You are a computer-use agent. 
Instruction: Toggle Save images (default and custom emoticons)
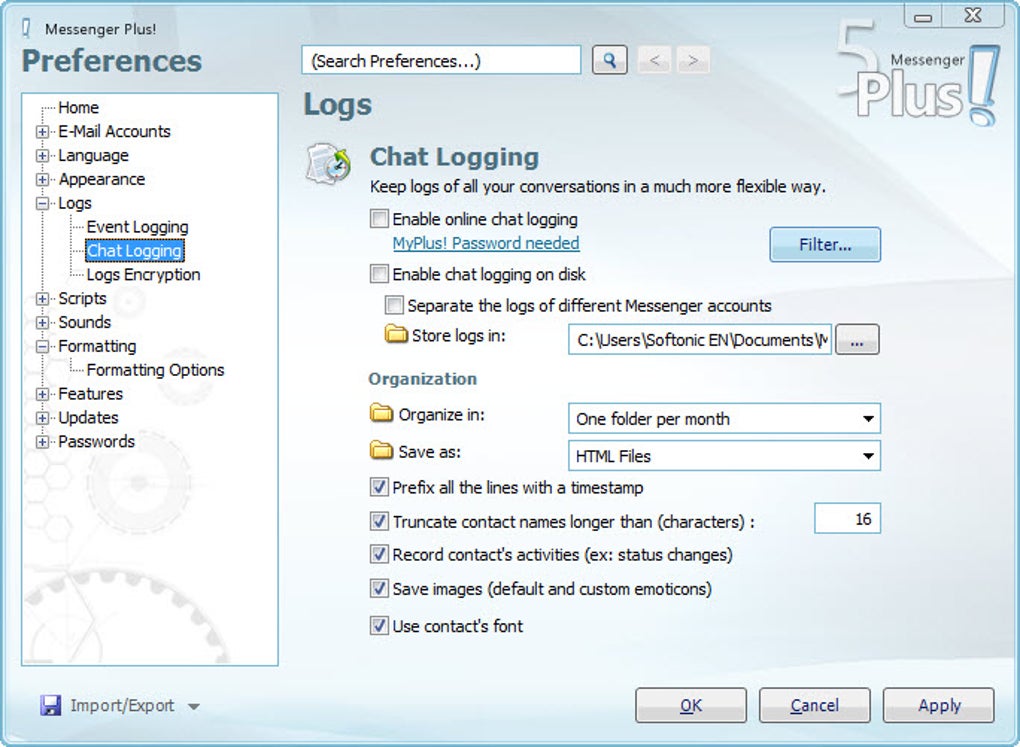(379, 589)
